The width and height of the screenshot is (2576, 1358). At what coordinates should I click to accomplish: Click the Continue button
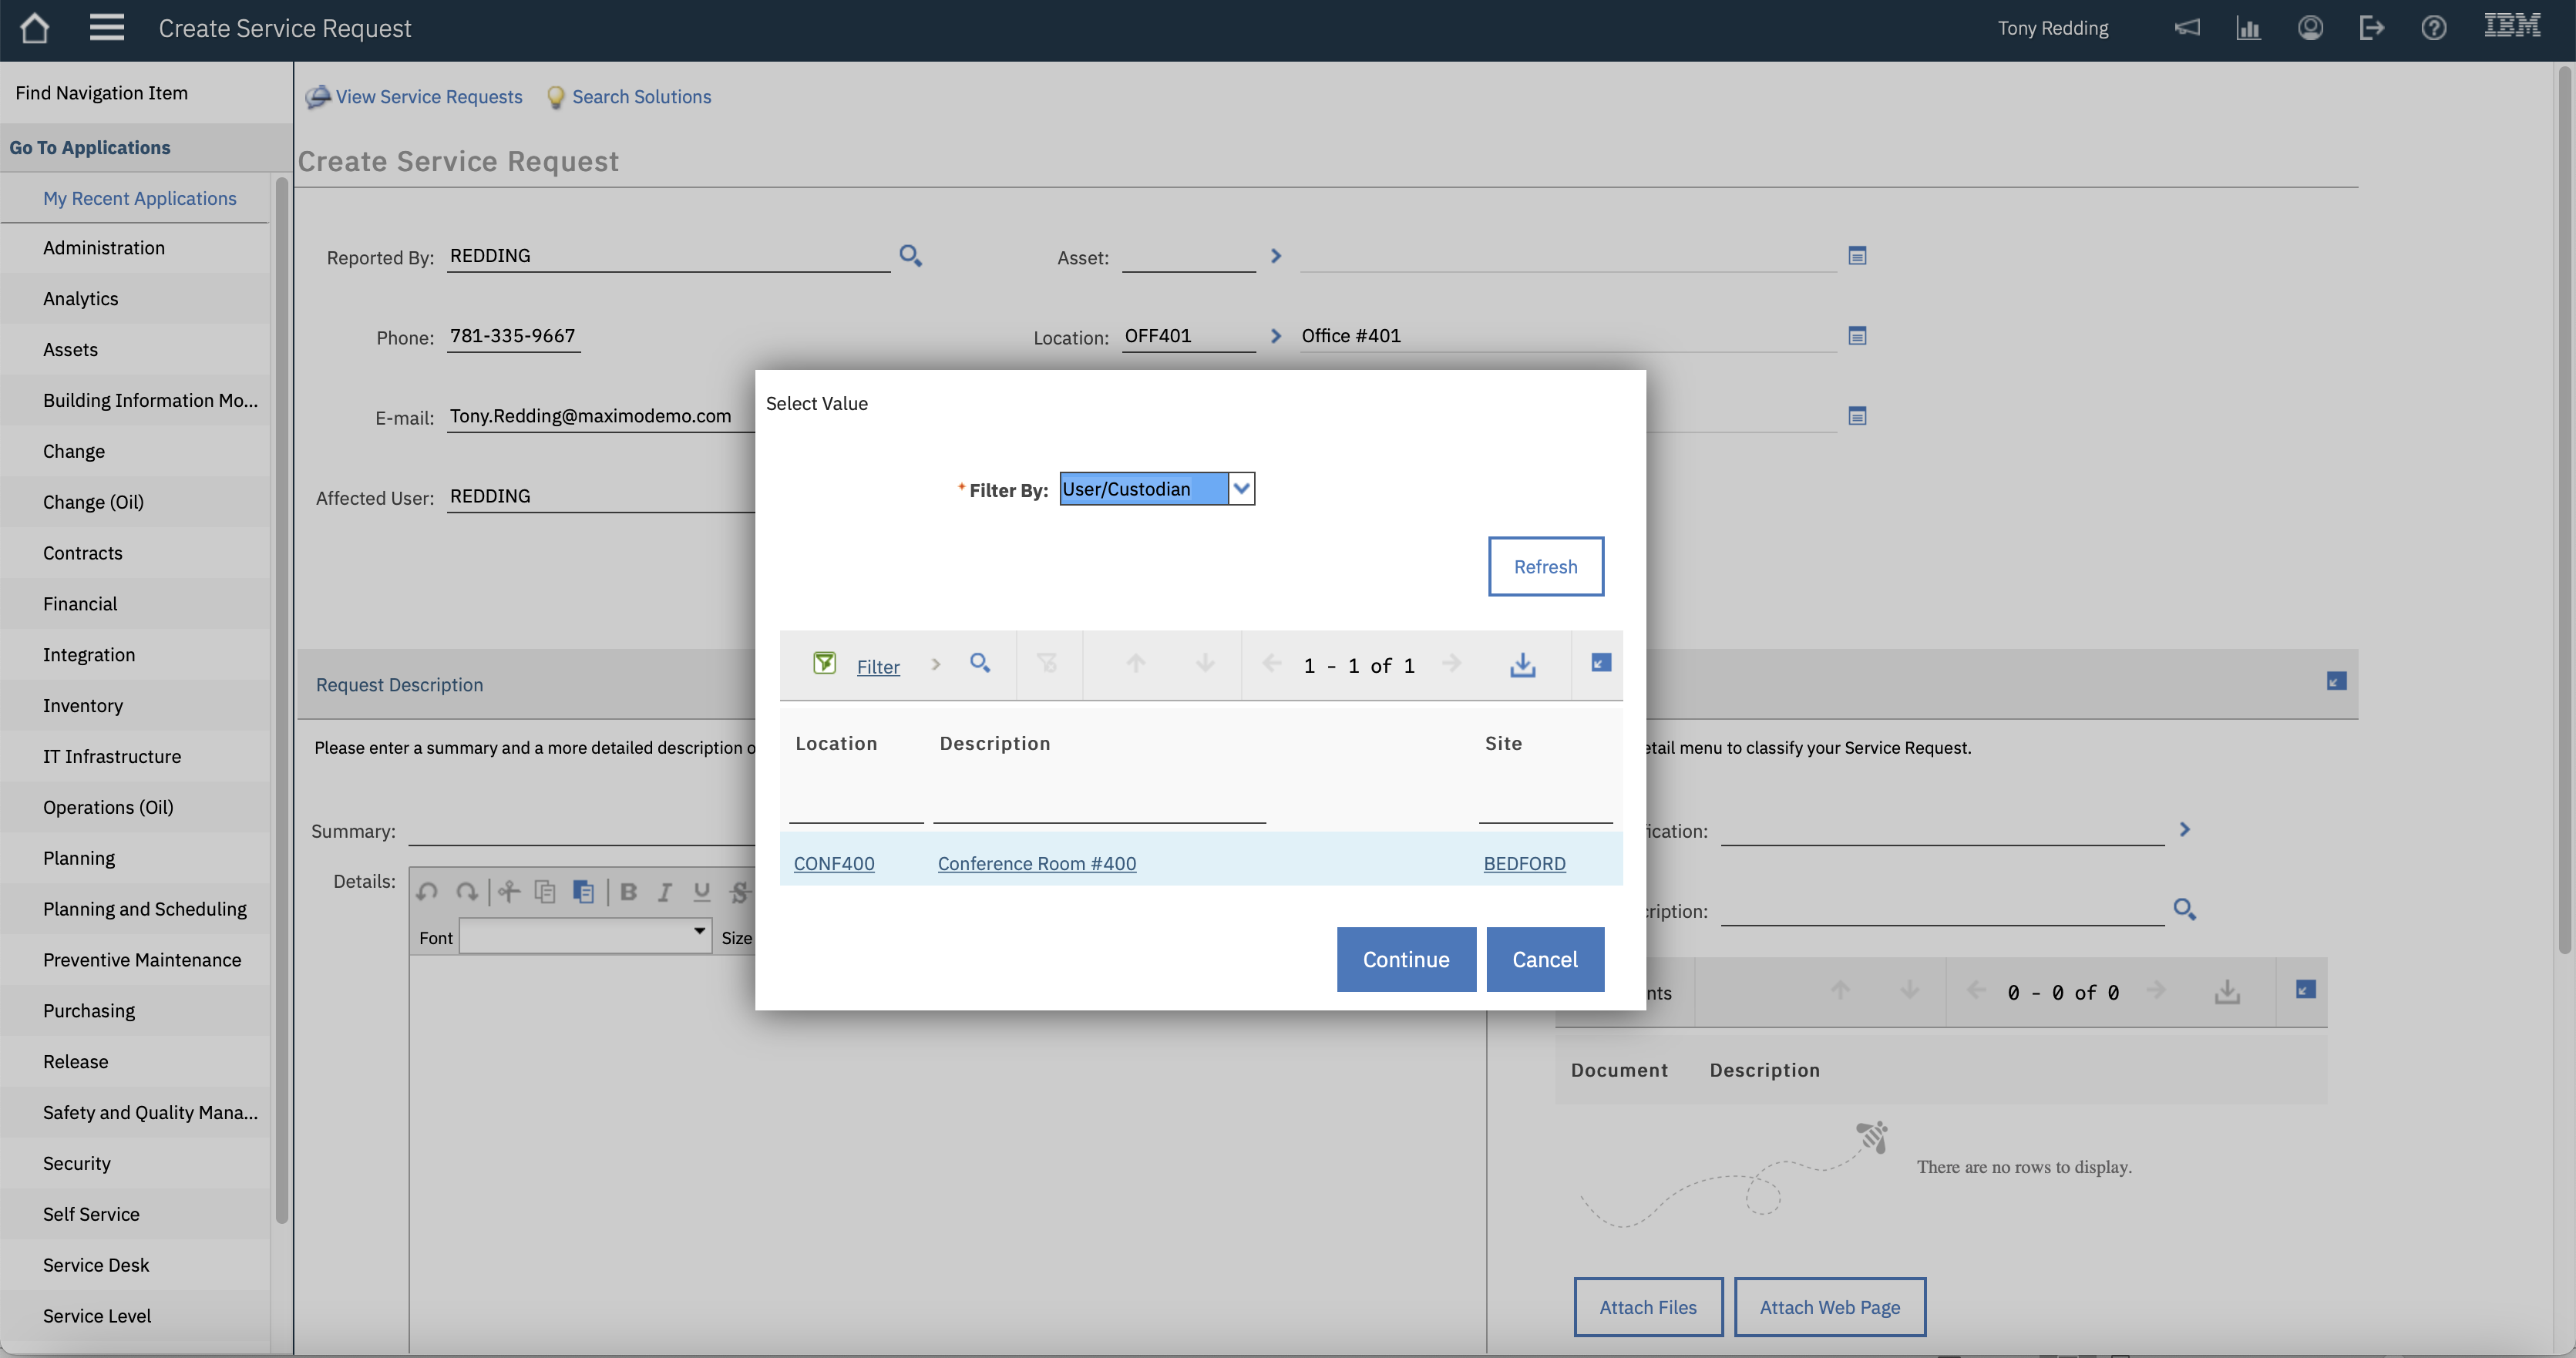pos(1405,959)
